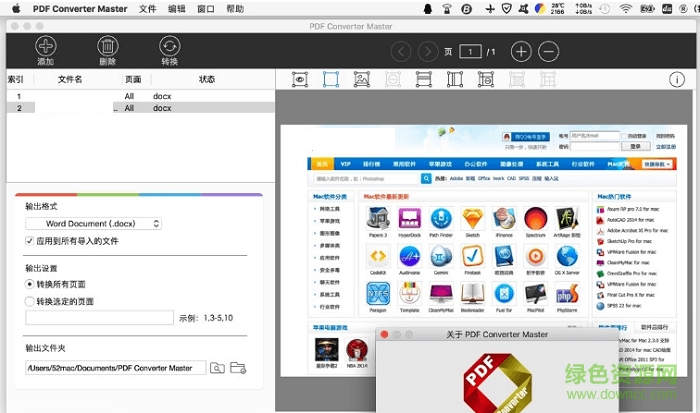Go to next page arrow
Viewport: 700px width, 413px height.
(x=428, y=52)
